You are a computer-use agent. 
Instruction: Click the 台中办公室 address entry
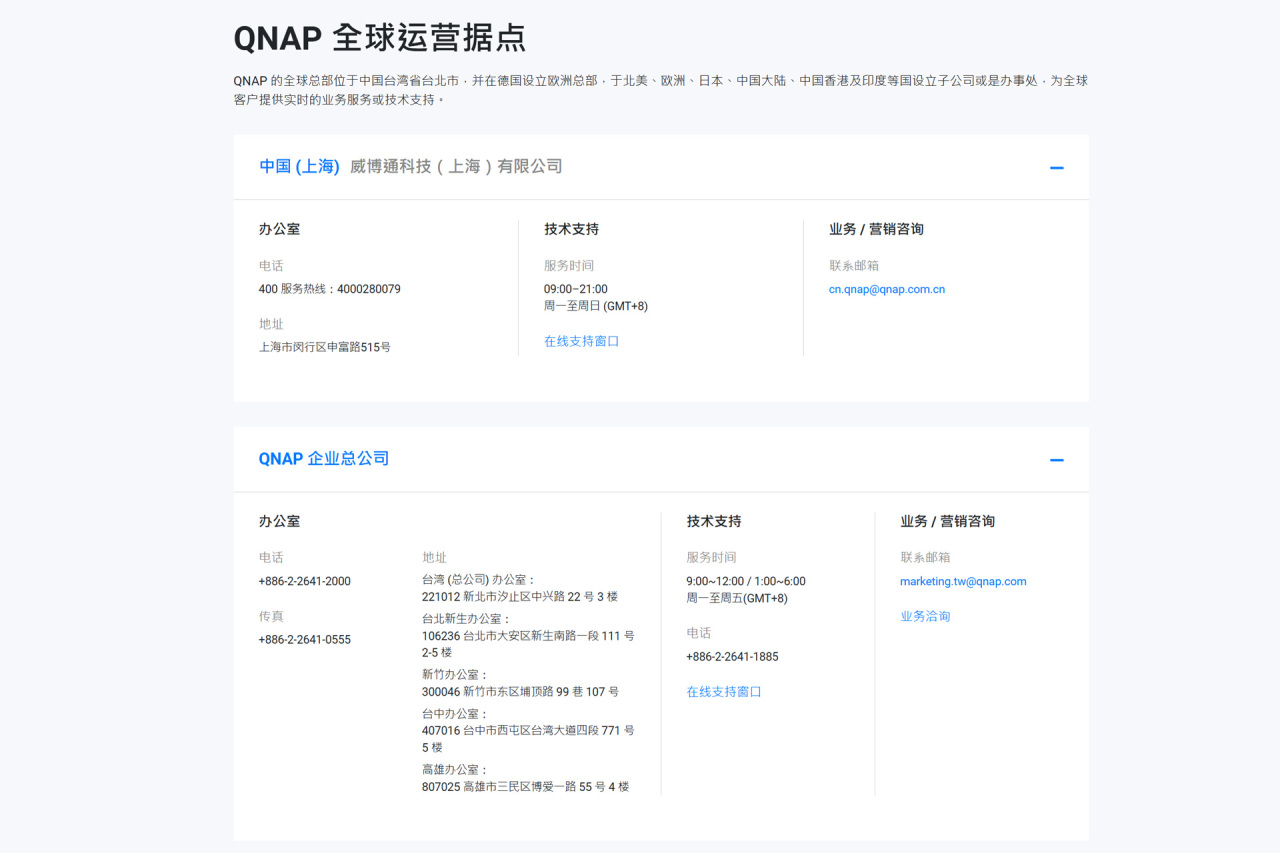(528, 730)
